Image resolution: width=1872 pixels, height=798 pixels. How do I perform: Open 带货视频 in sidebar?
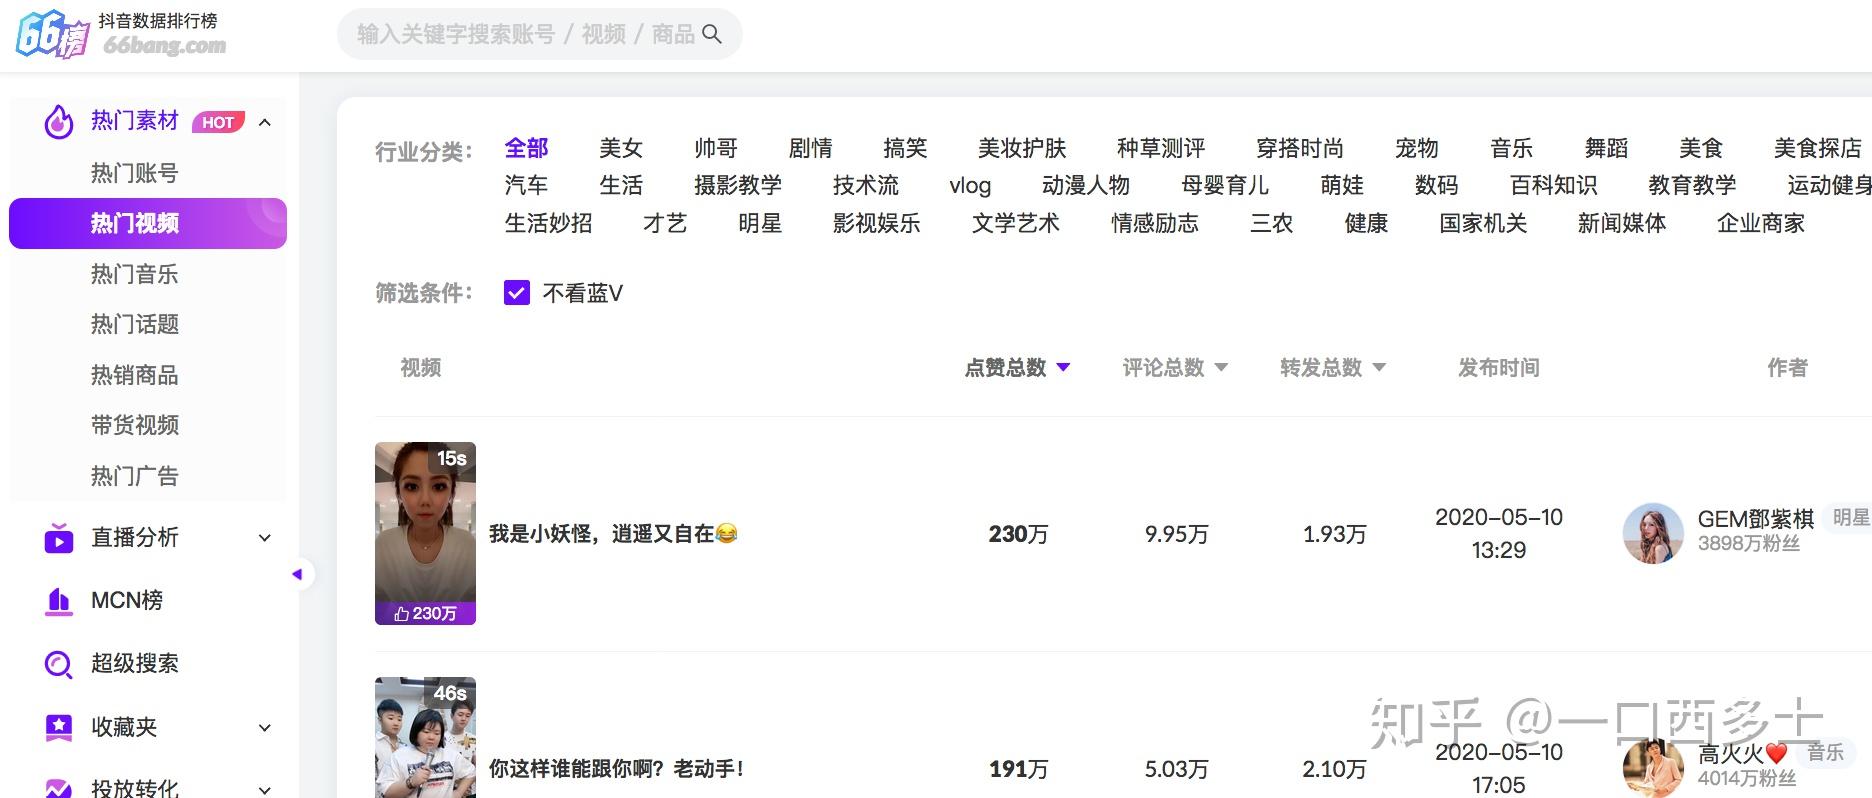pos(135,425)
